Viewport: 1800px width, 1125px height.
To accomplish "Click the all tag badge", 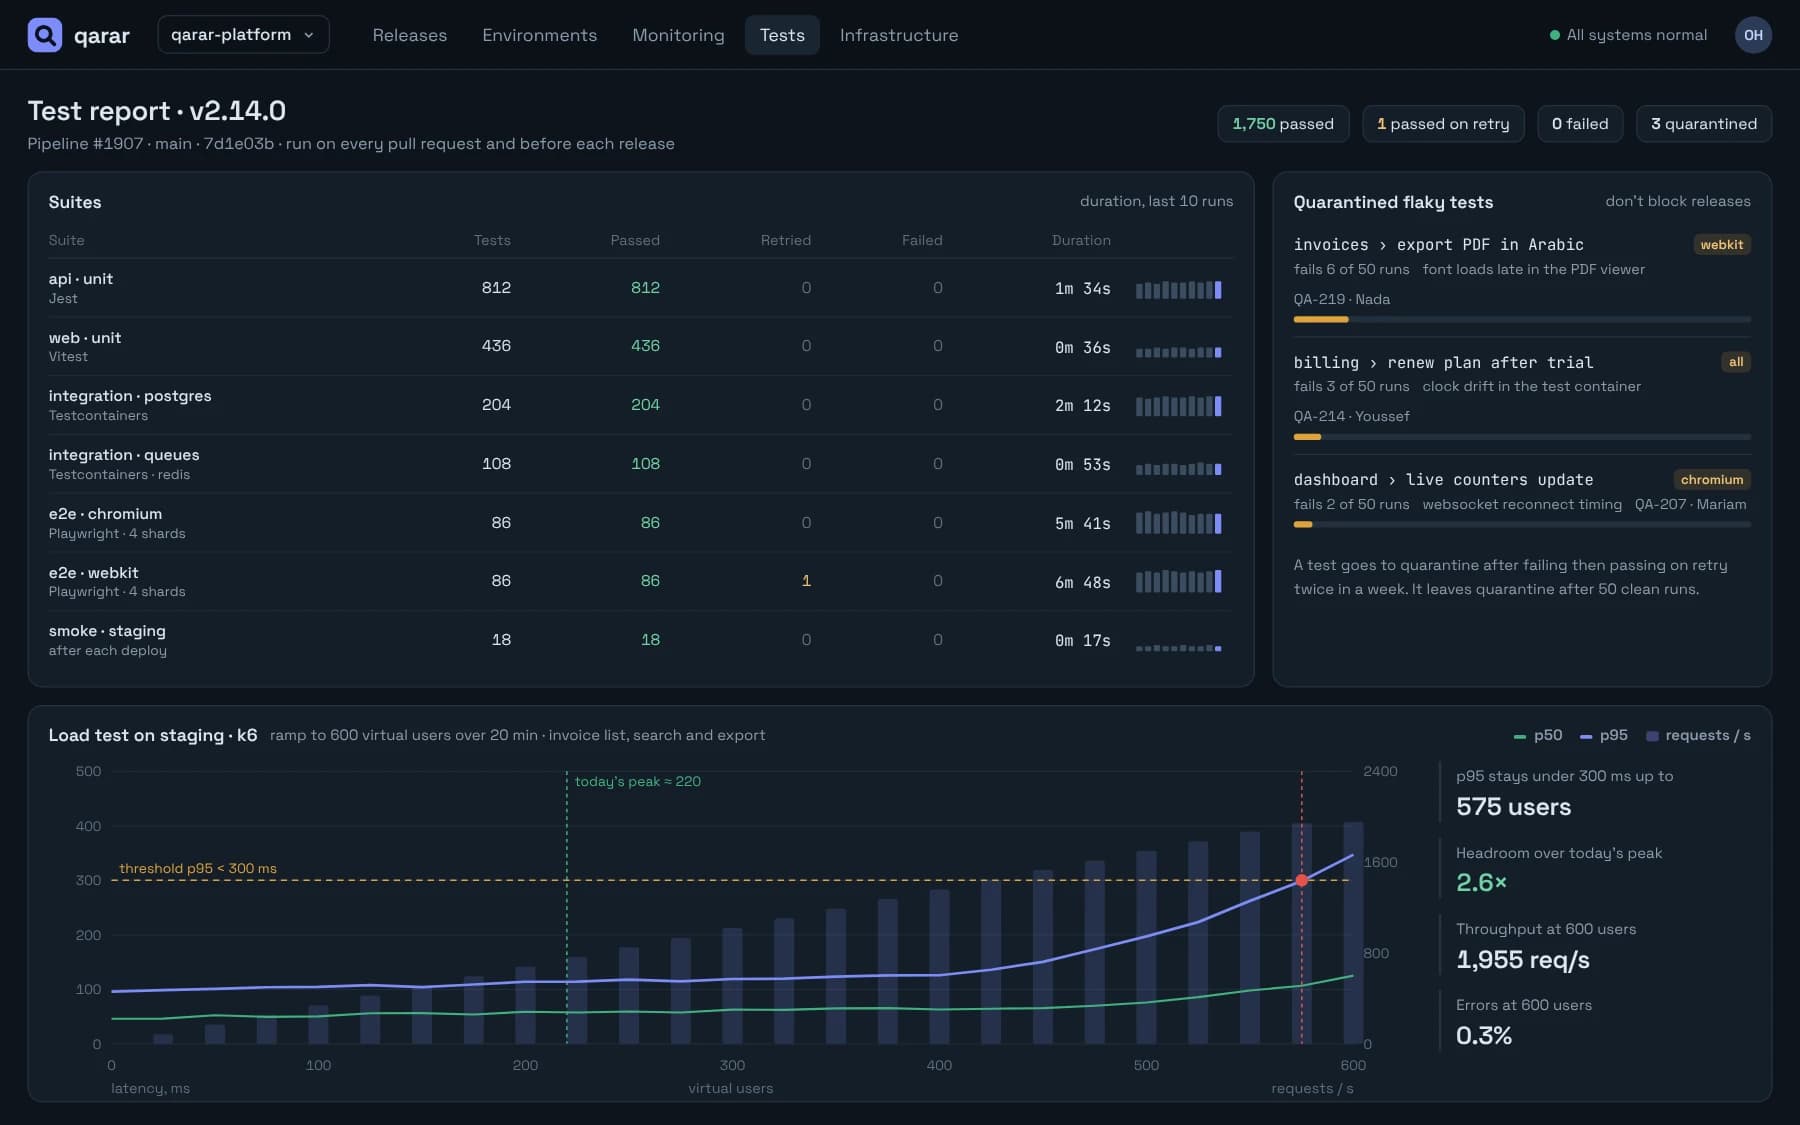I will point(1736,362).
